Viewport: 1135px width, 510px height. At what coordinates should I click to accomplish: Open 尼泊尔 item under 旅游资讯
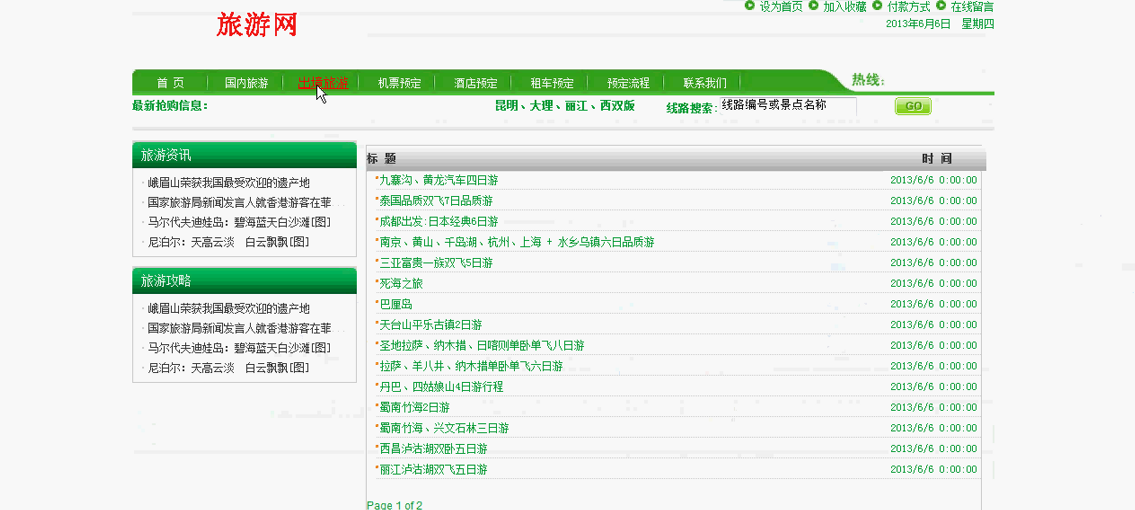pos(229,242)
